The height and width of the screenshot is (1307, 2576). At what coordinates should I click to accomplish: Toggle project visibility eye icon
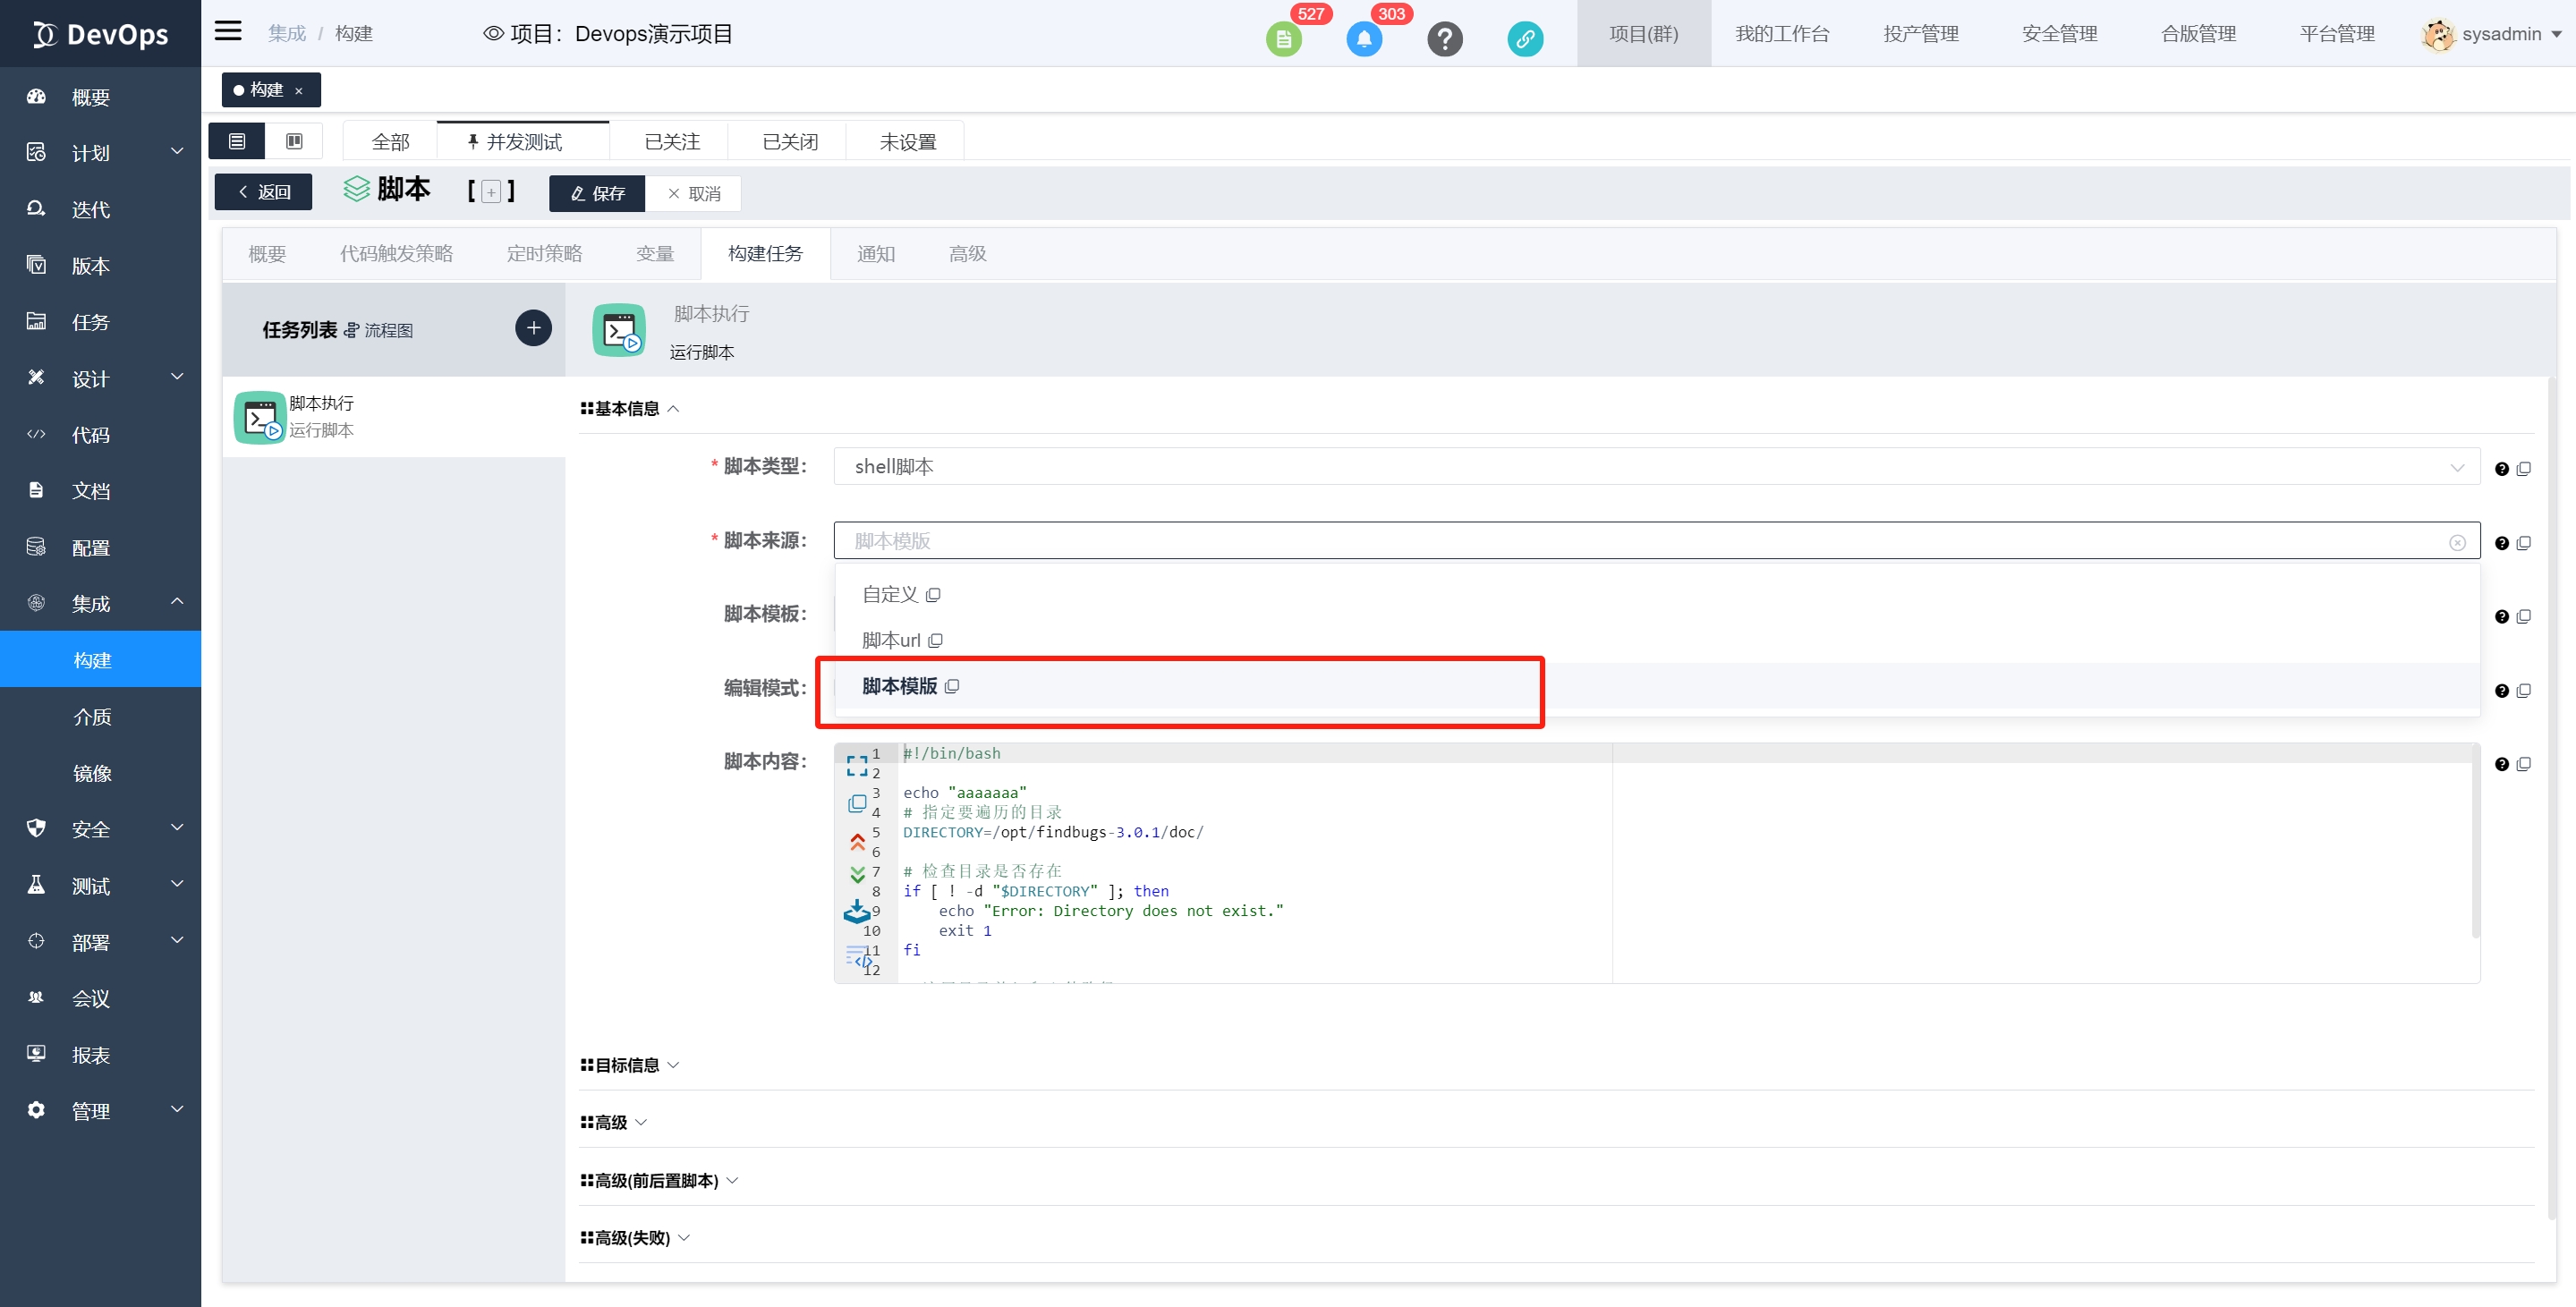point(493,34)
